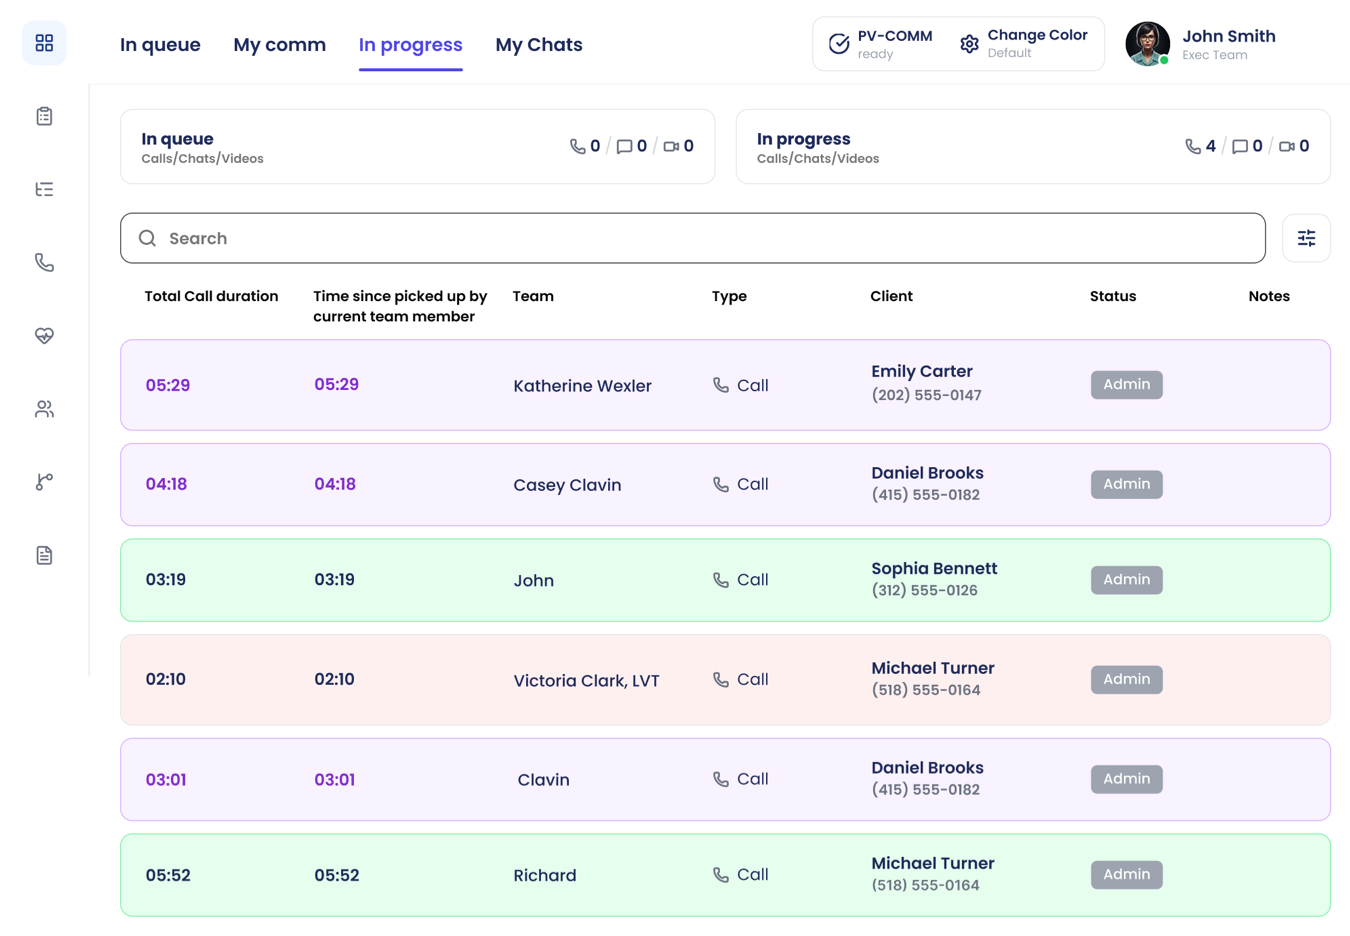This screenshot has width=1350, height=936.
Task: Open the document notes icon in sidebar
Action: click(x=44, y=555)
